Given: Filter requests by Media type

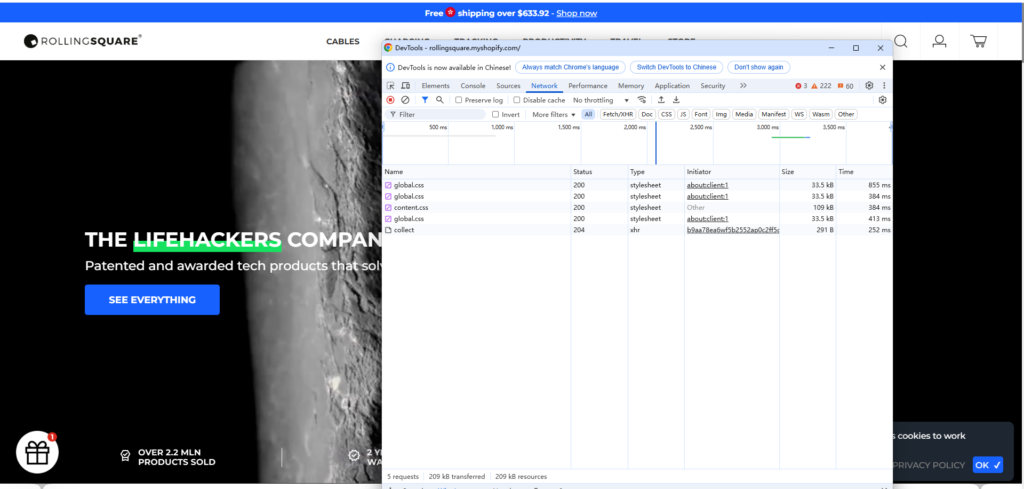Looking at the screenshot, I should pos(744,114).
